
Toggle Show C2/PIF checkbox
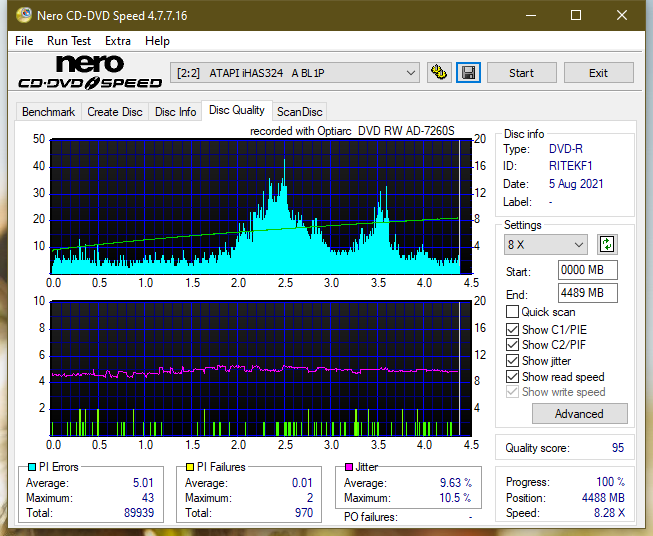click(512, 345)
